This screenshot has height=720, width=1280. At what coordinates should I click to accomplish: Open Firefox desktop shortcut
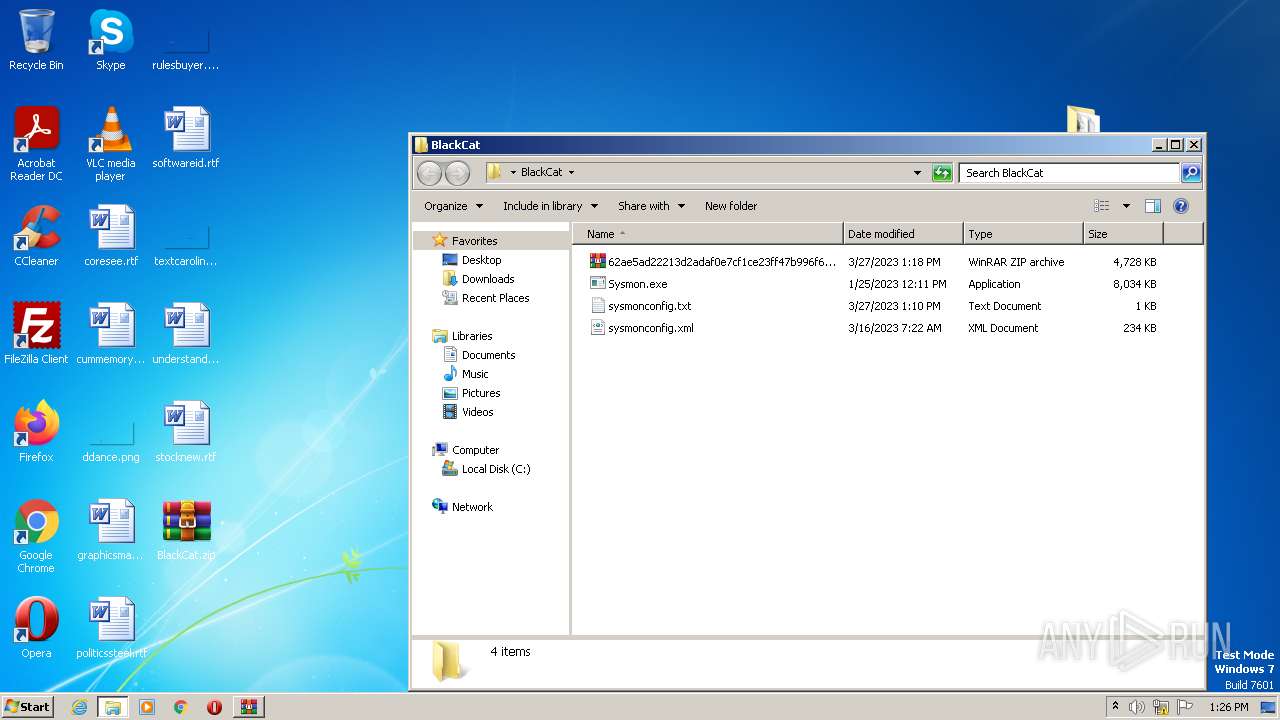(x=36, y=432)
